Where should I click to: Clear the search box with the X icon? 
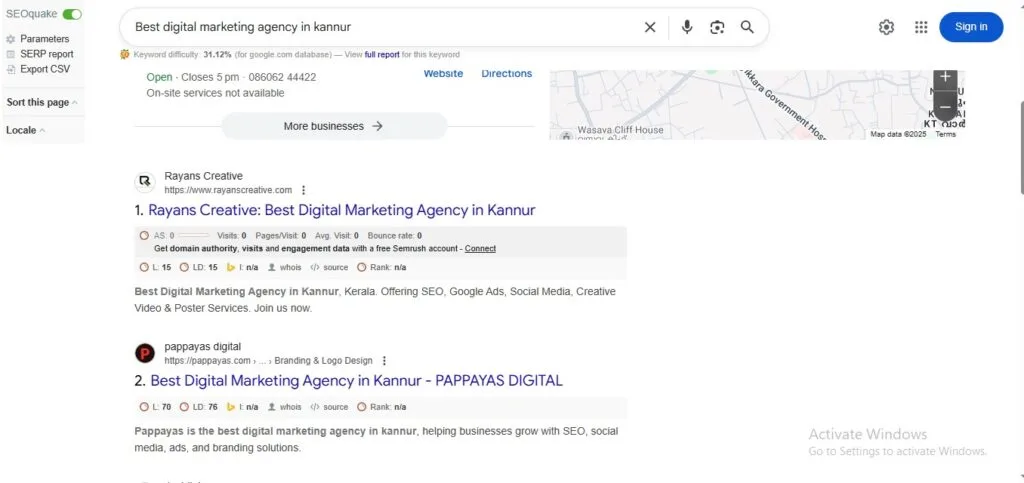[x=650, y=27]
